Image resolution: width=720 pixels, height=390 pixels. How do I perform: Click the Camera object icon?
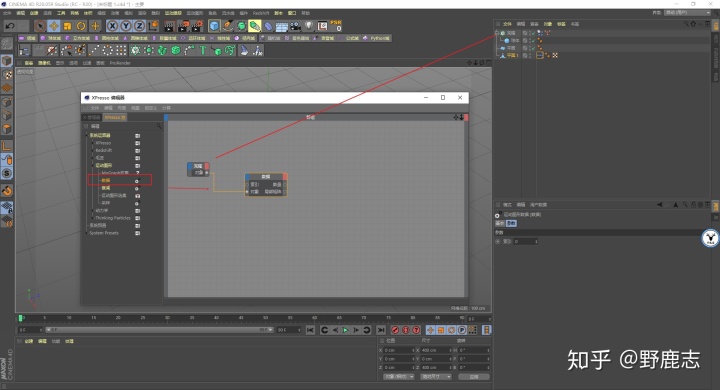pyautogui.click(x=295, y=26)
